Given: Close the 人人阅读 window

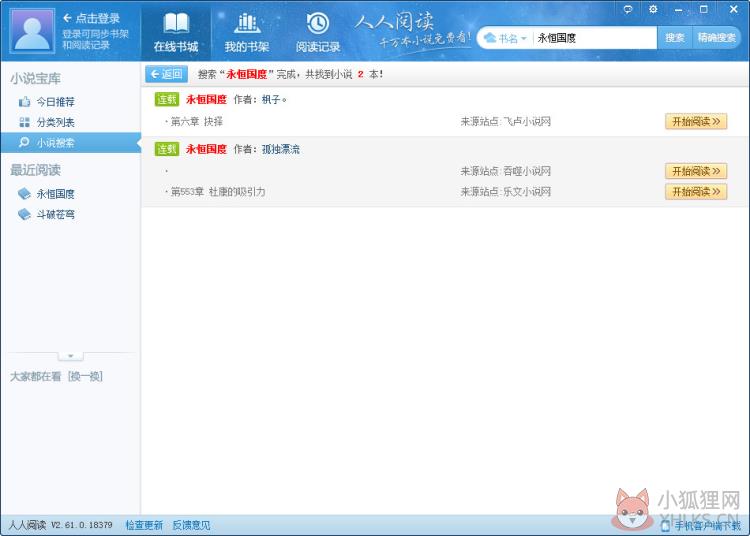Looking at the screenshot, I should (734, 9).
